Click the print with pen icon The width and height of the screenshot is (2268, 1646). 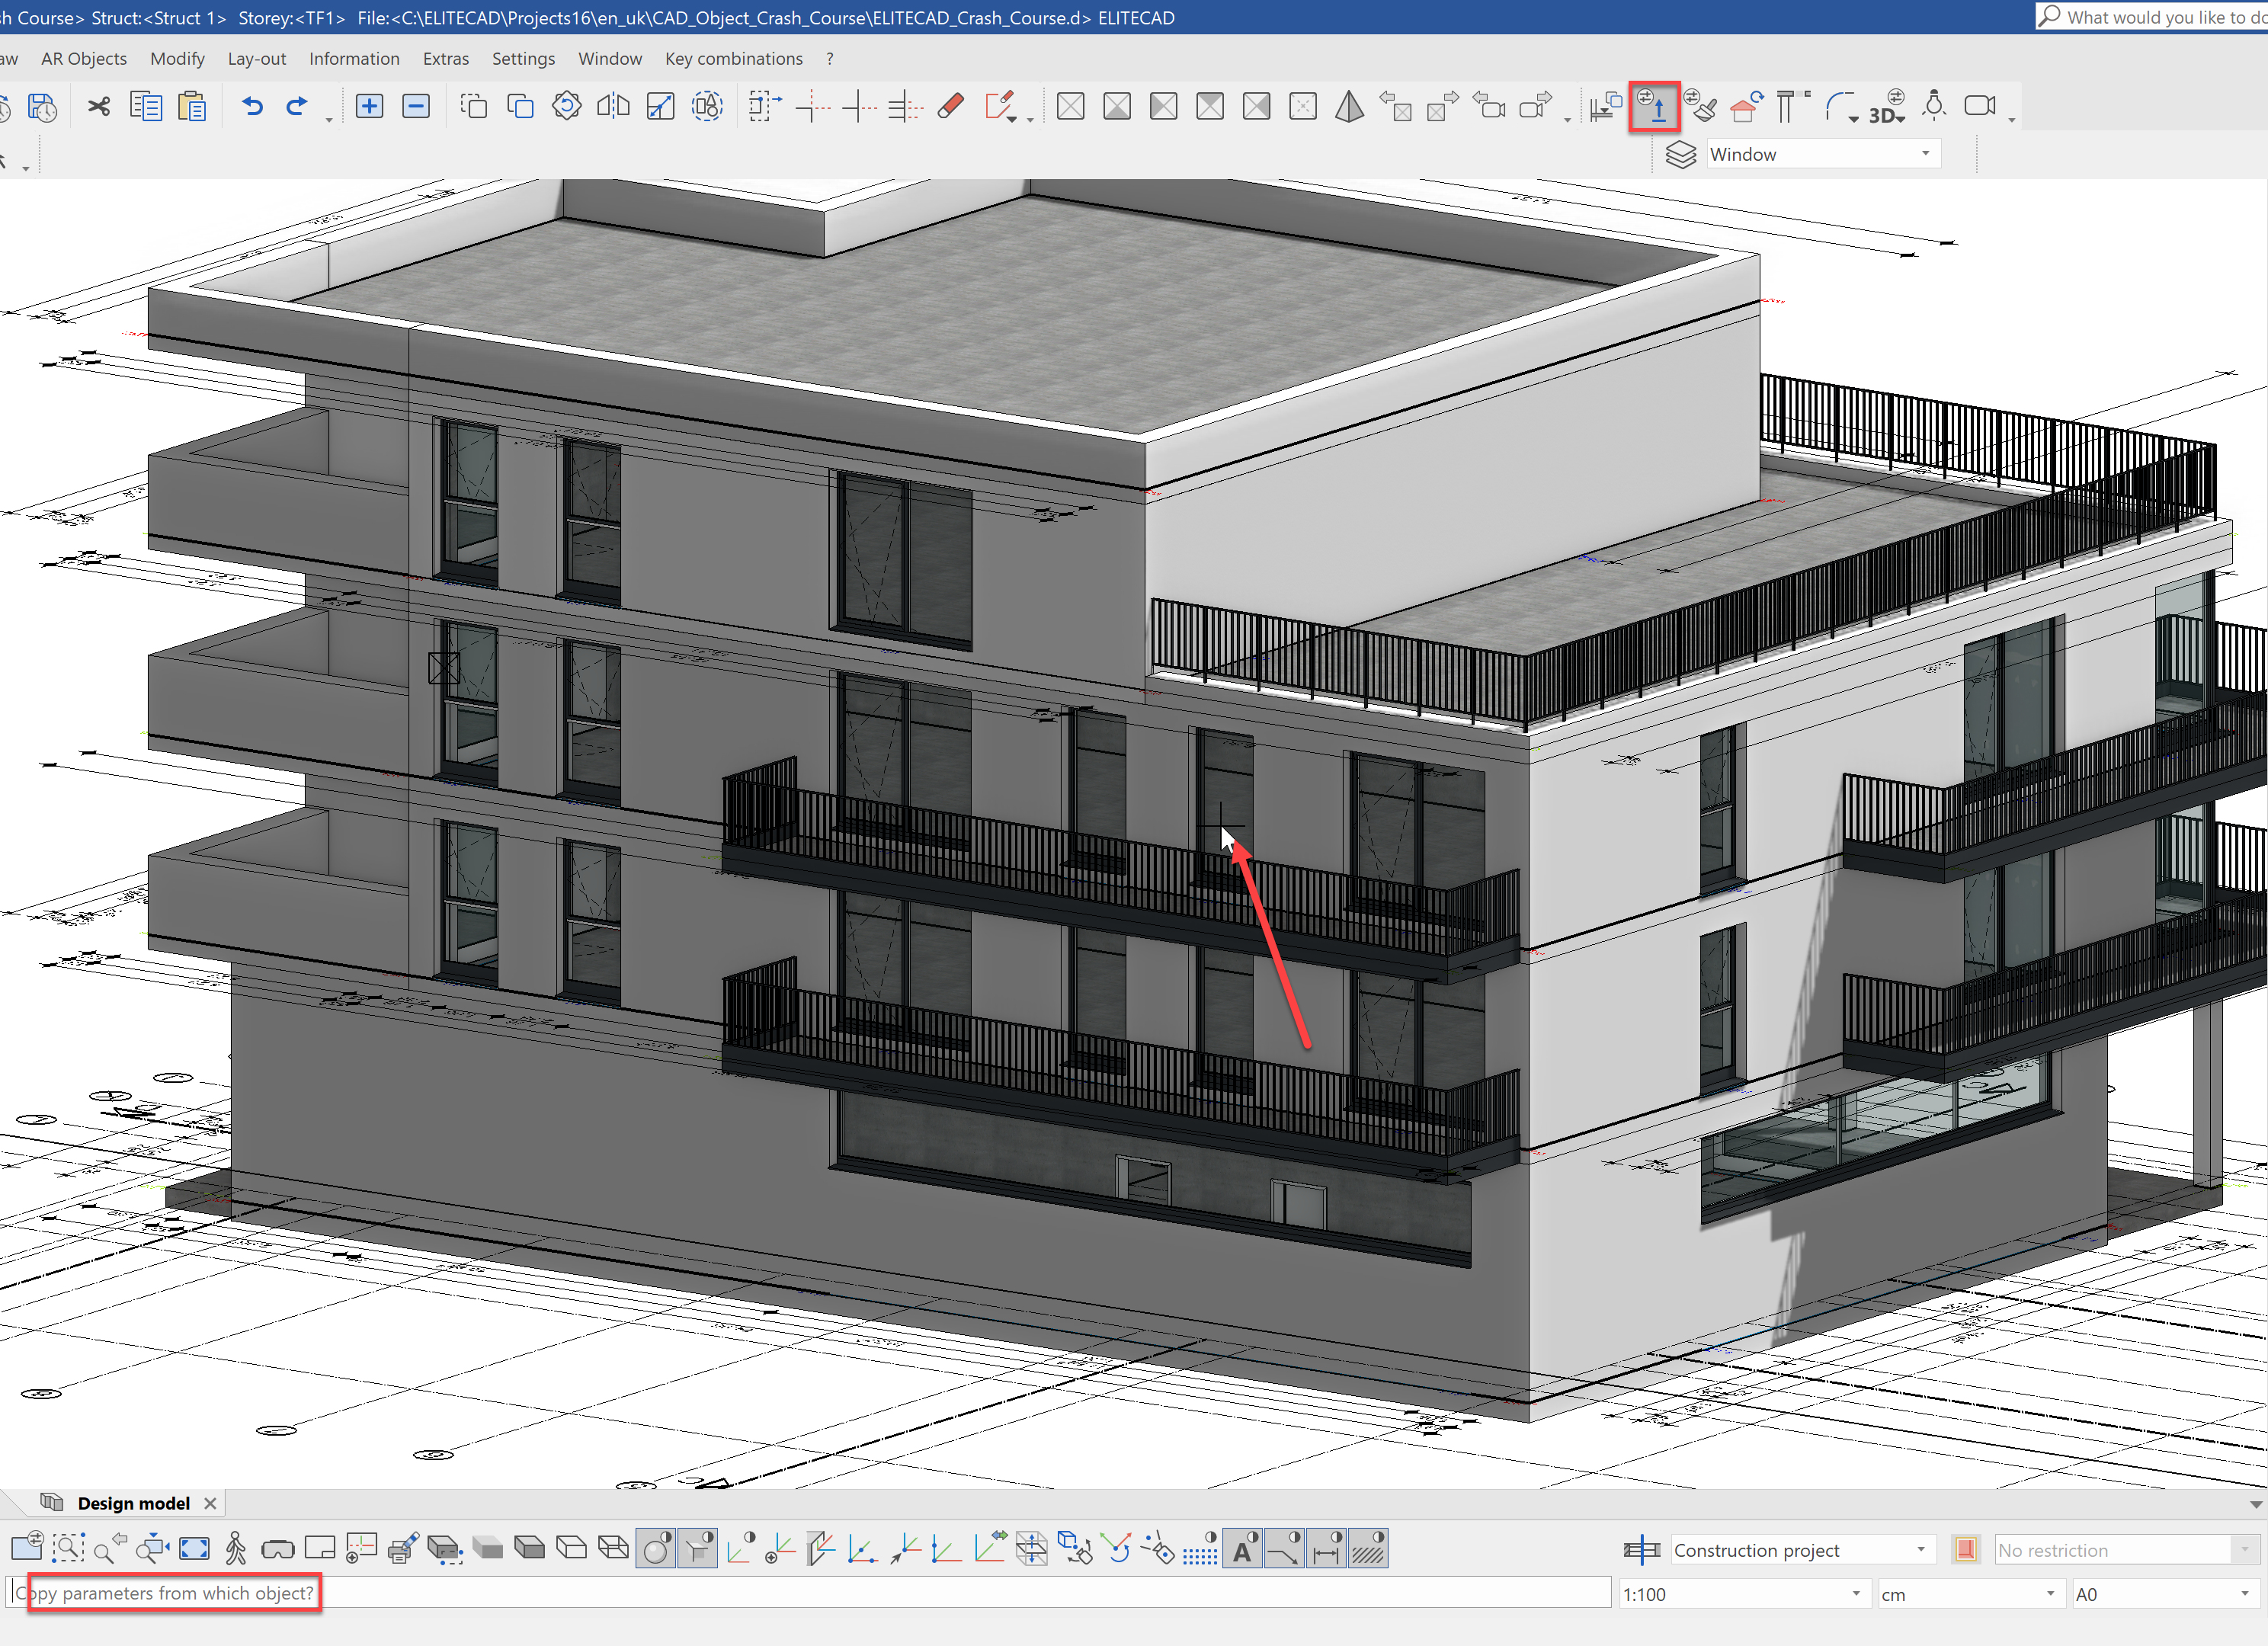[x=403, y=1549]
